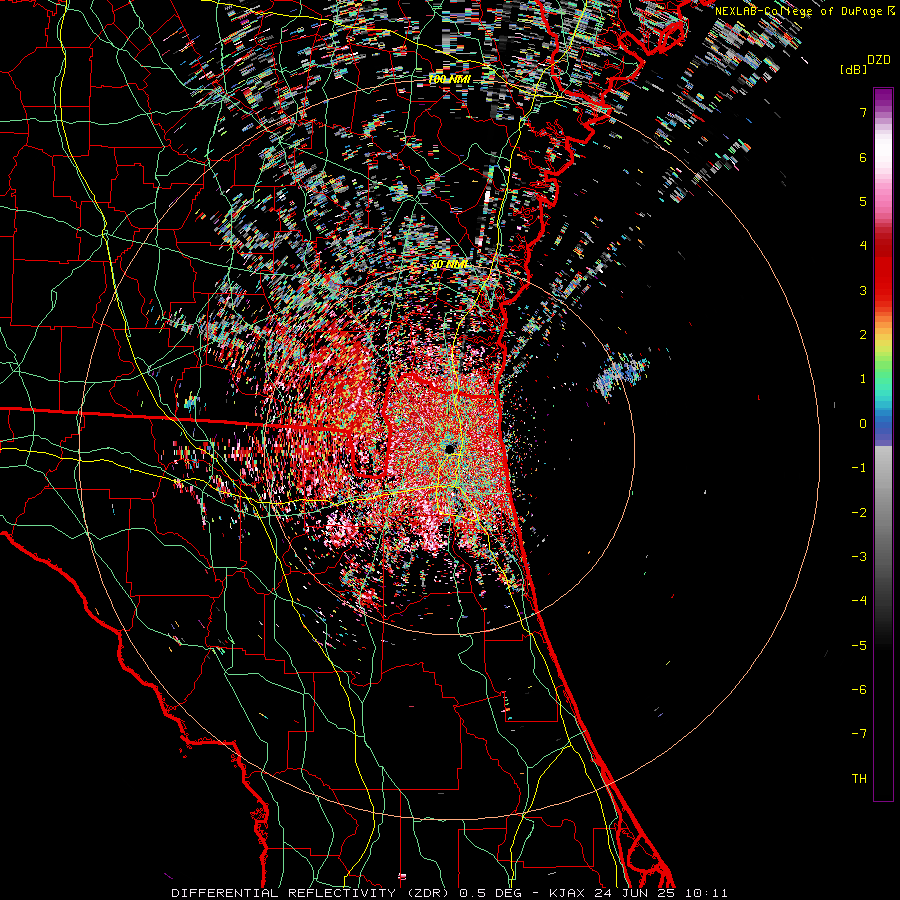900x900 pixels.
Task: Click the DZD legend title
Action: coord(879,60)
